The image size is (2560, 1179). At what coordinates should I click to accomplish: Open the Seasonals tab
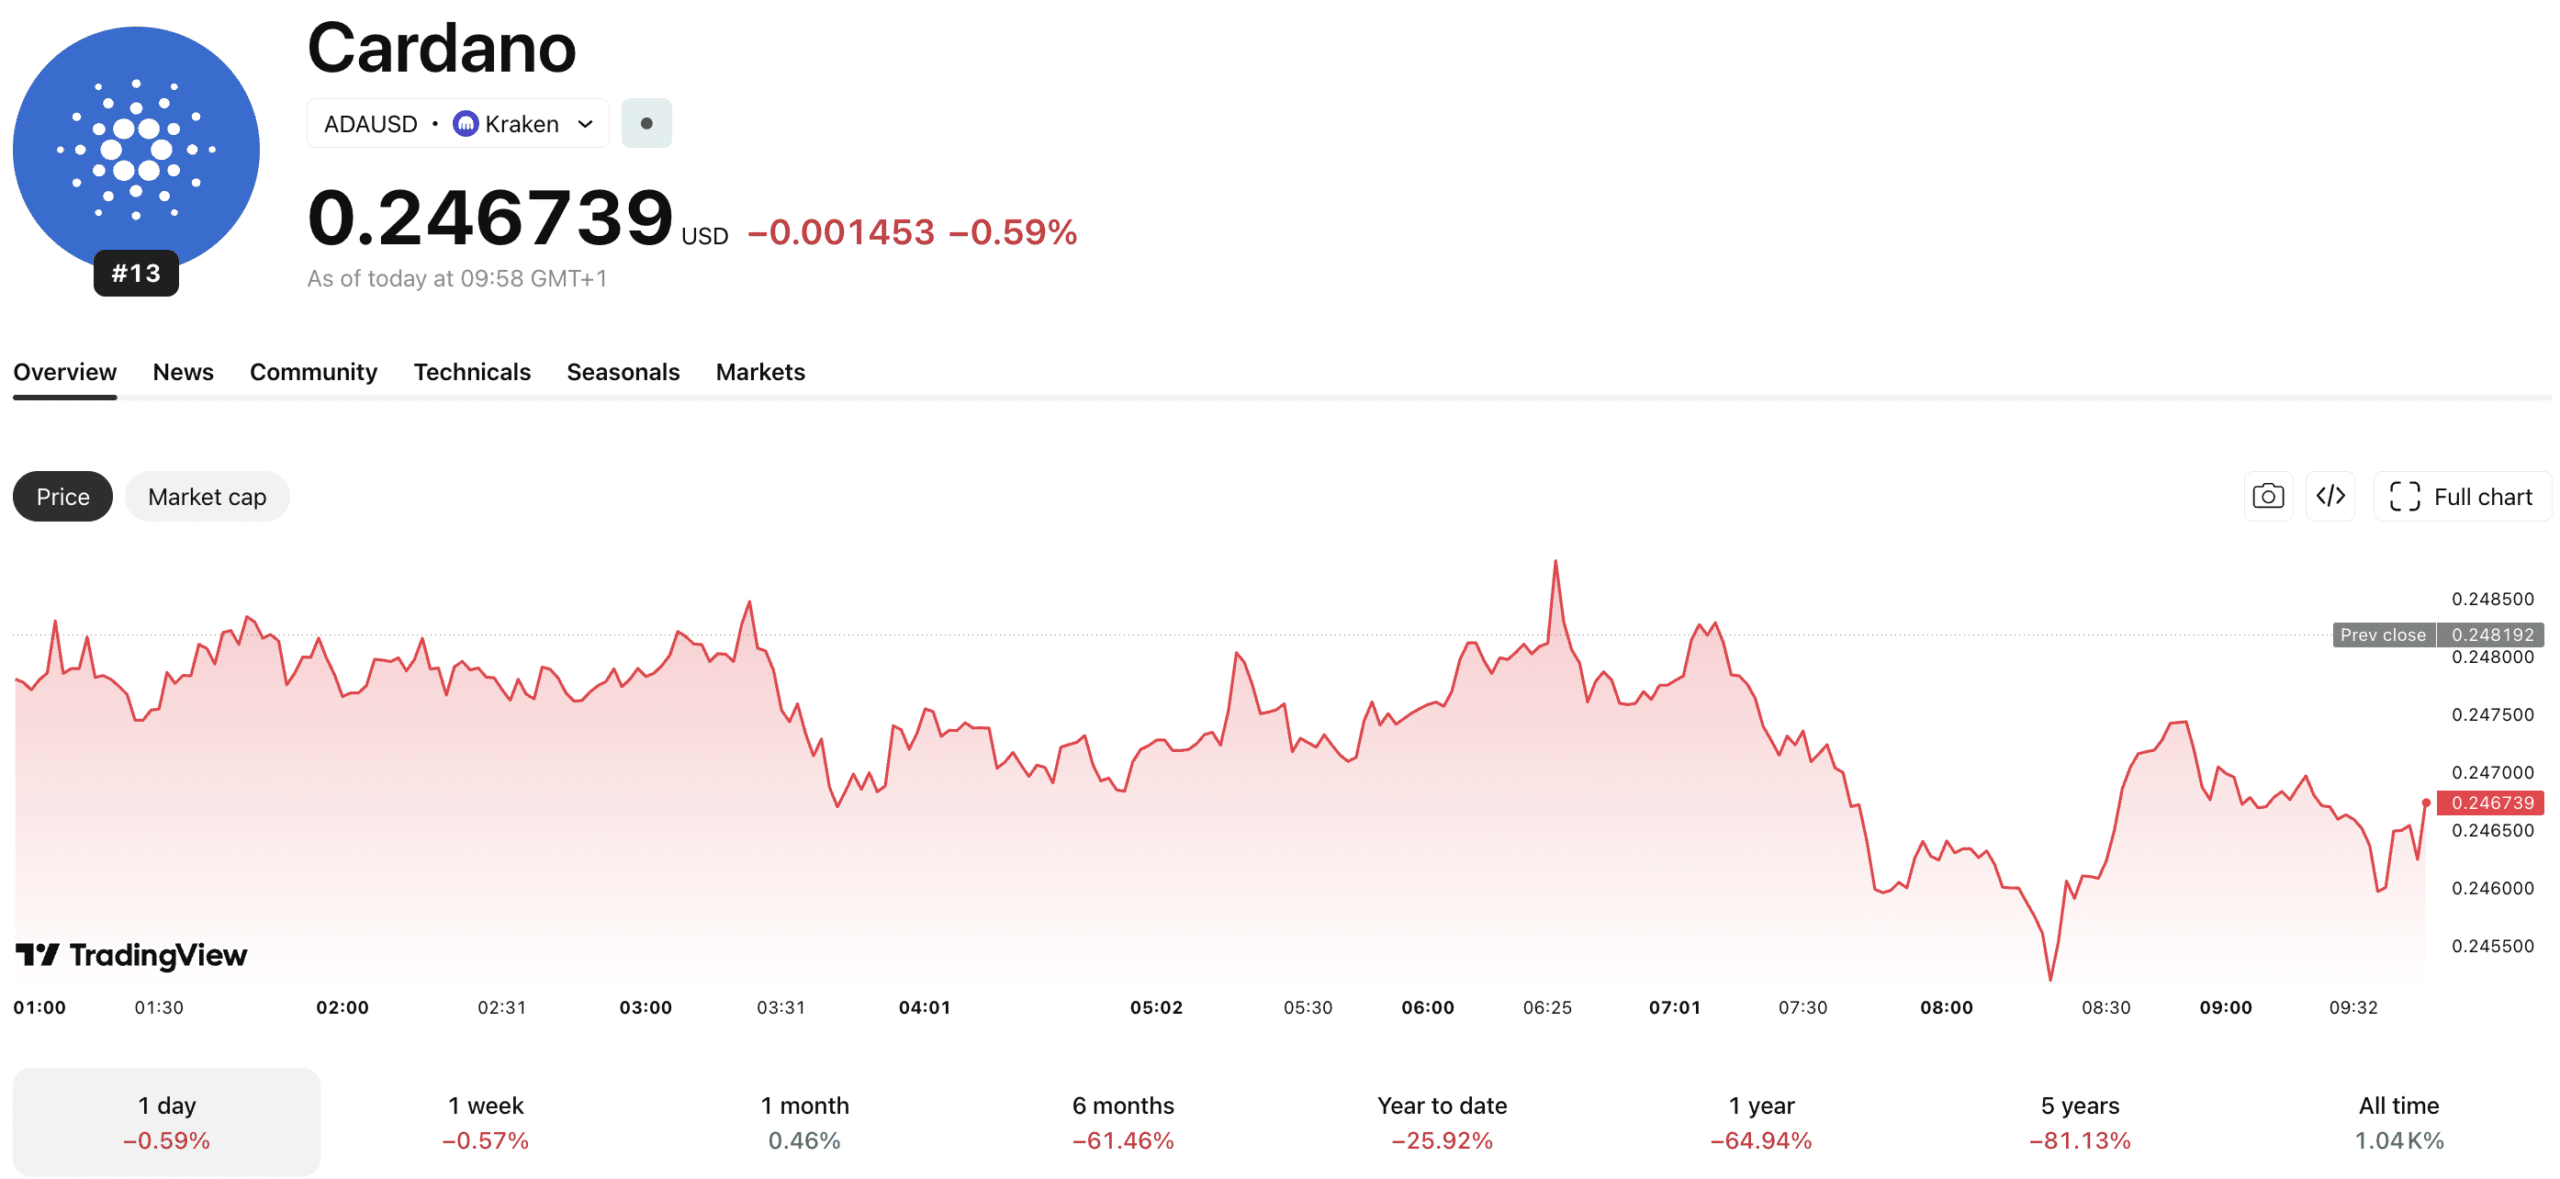tap(622, 372)
